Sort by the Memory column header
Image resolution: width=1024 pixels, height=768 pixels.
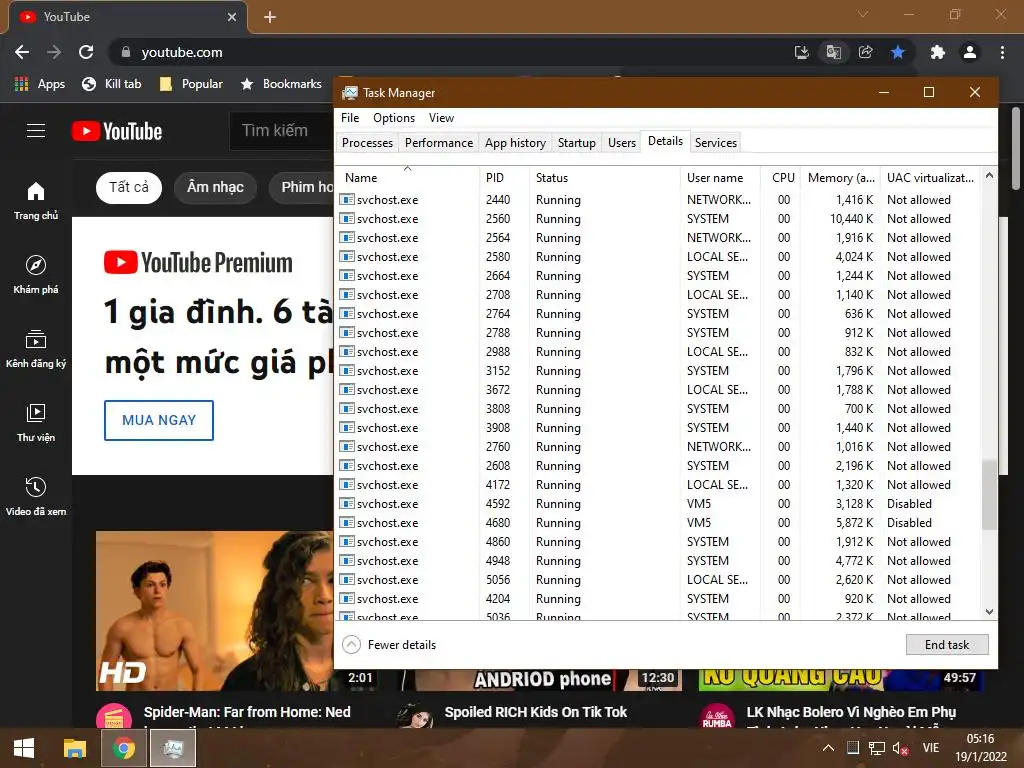pyautogui.click(x=840, y=178)
